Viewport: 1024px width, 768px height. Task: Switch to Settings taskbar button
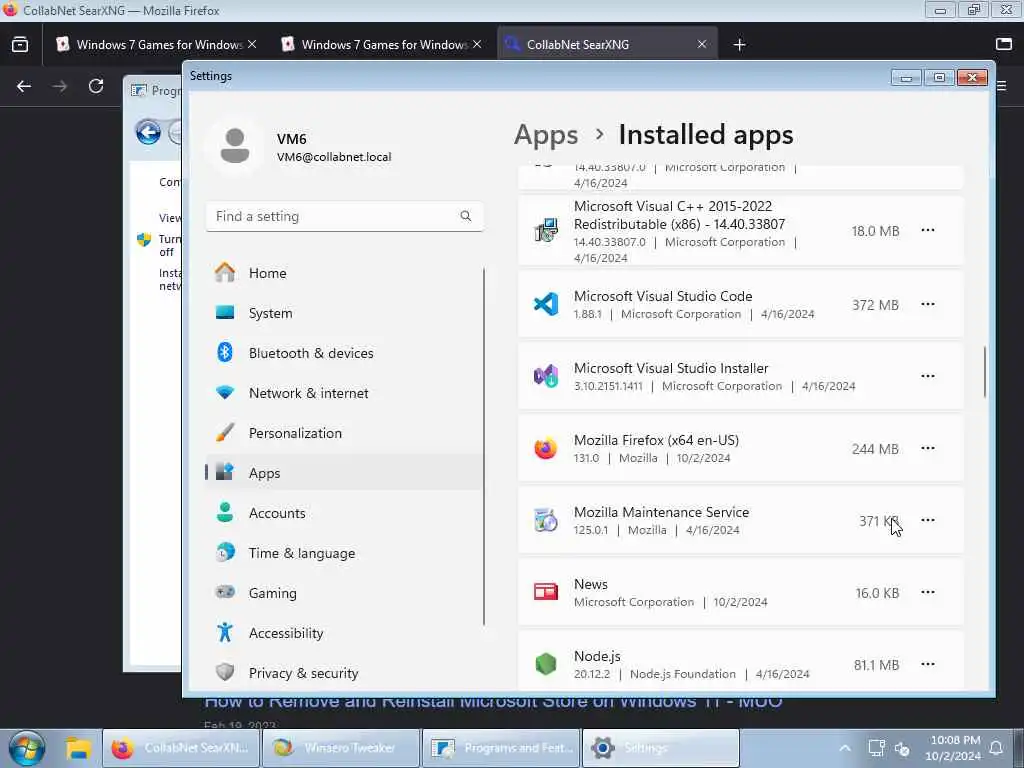(661, 748)
